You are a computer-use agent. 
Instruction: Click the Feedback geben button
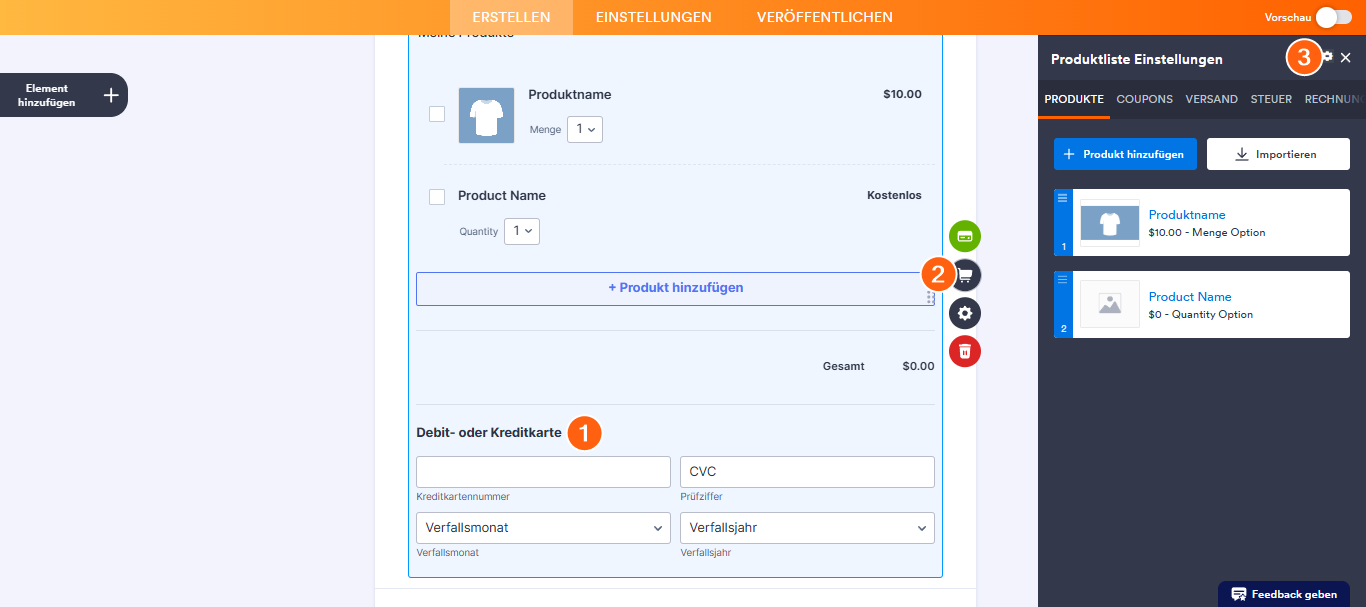pos(1284,594)
